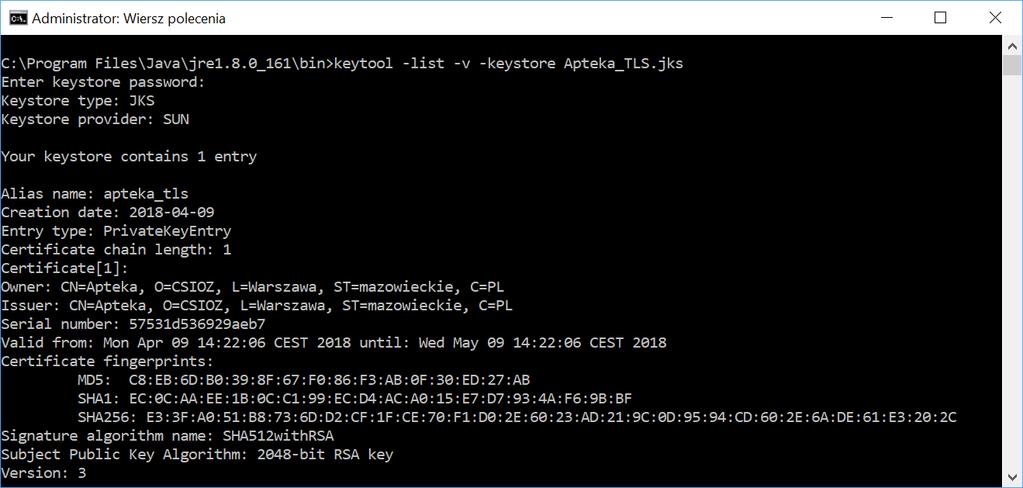Click the Serial number 57531d536929aeb7 line
Image resolution: width=1023 pixels, height=488 pixels.
click(133, 324)
